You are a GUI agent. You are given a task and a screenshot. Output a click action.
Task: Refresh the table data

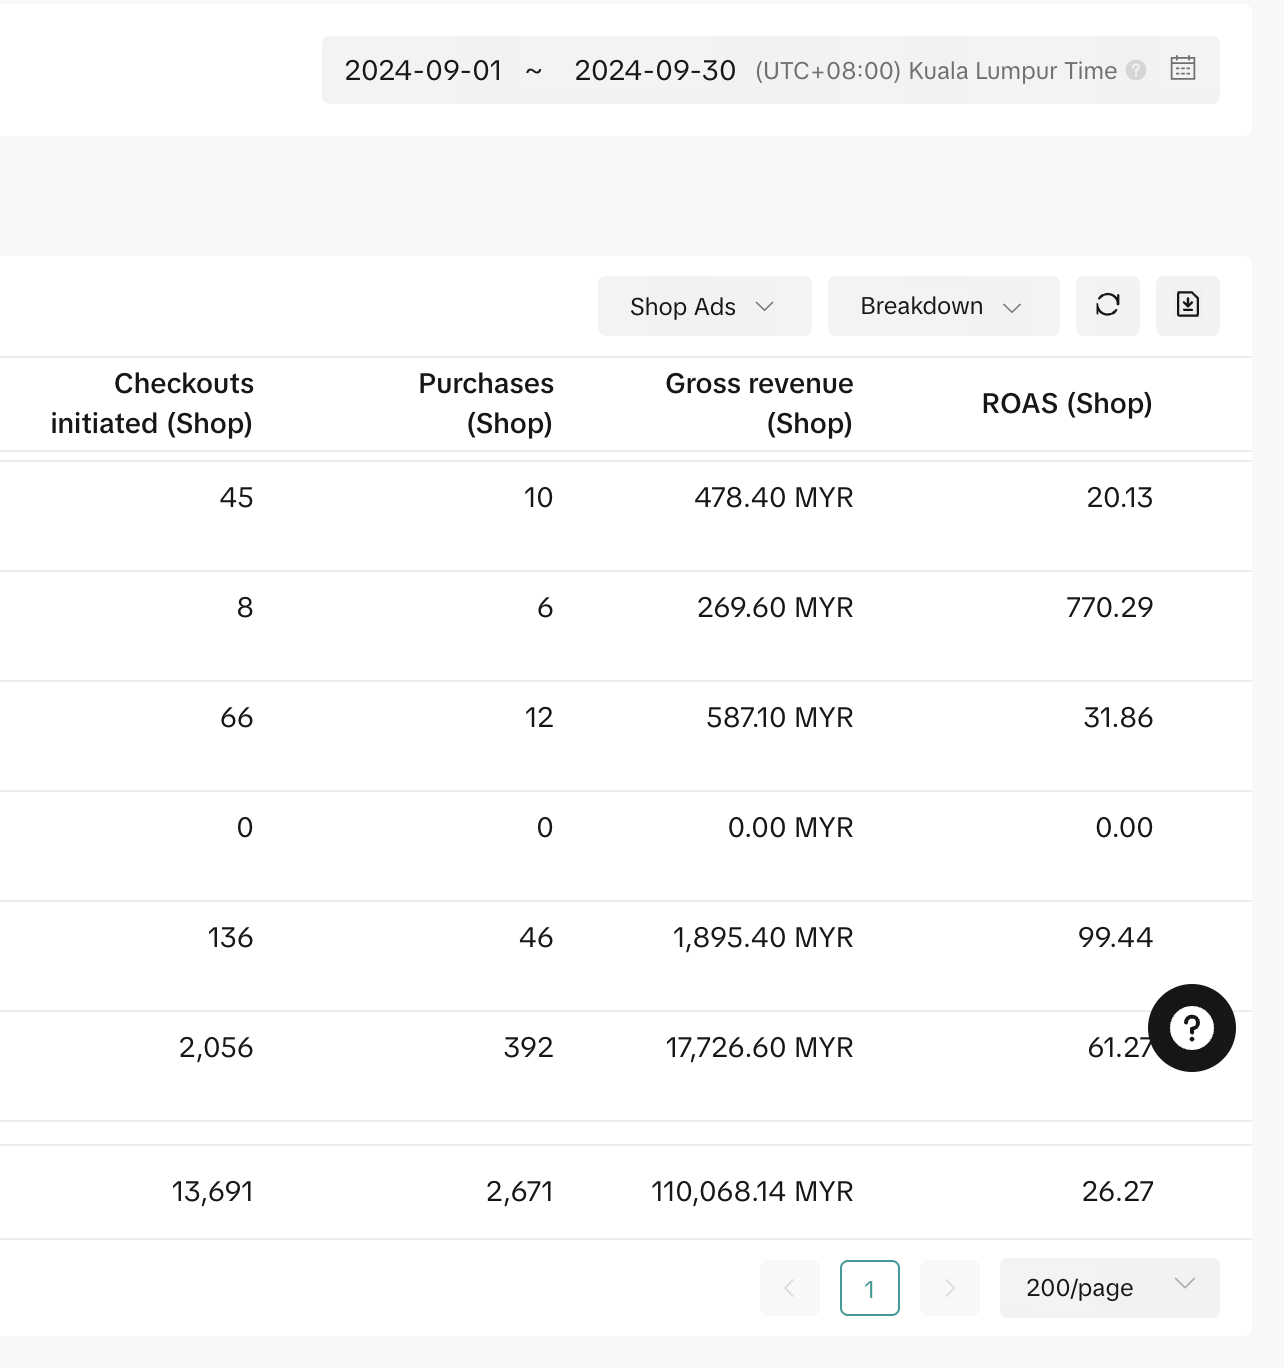[1107, 305]
